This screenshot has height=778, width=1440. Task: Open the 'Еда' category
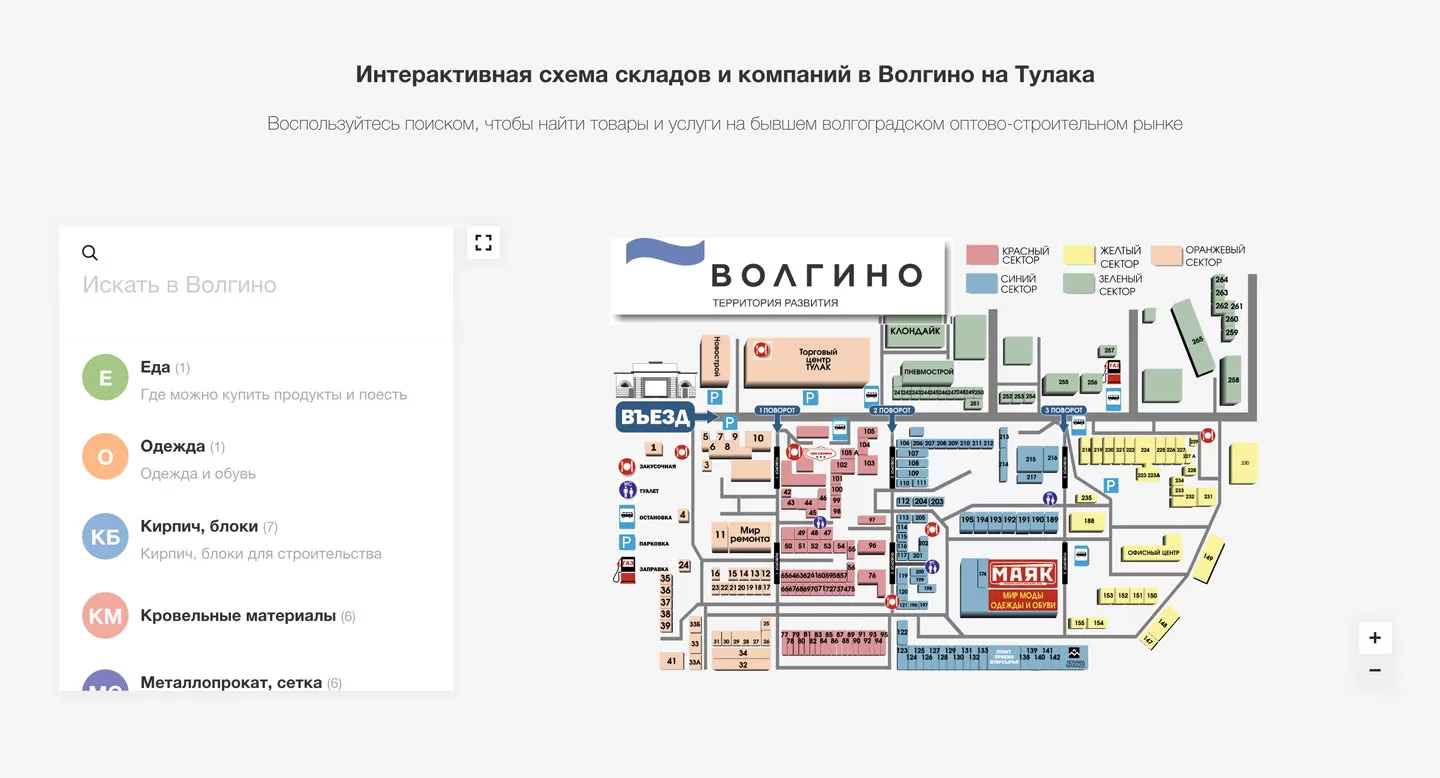tap(256, 379)
